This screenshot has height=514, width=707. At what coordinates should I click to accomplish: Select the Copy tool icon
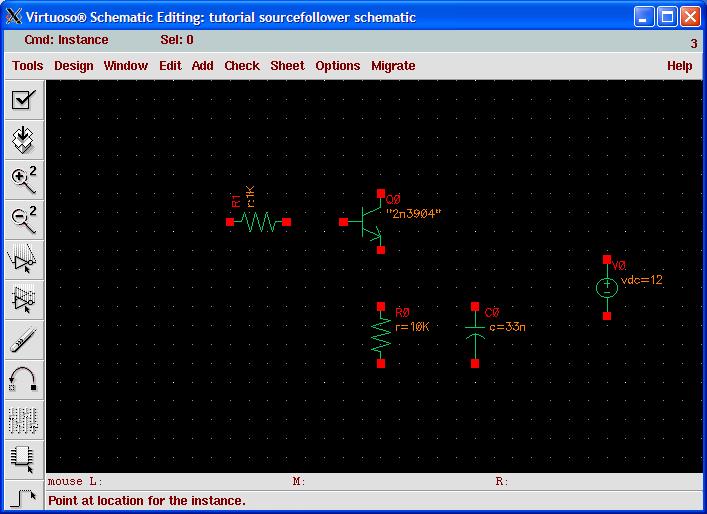pyautogui.click(x=24, y=299)
